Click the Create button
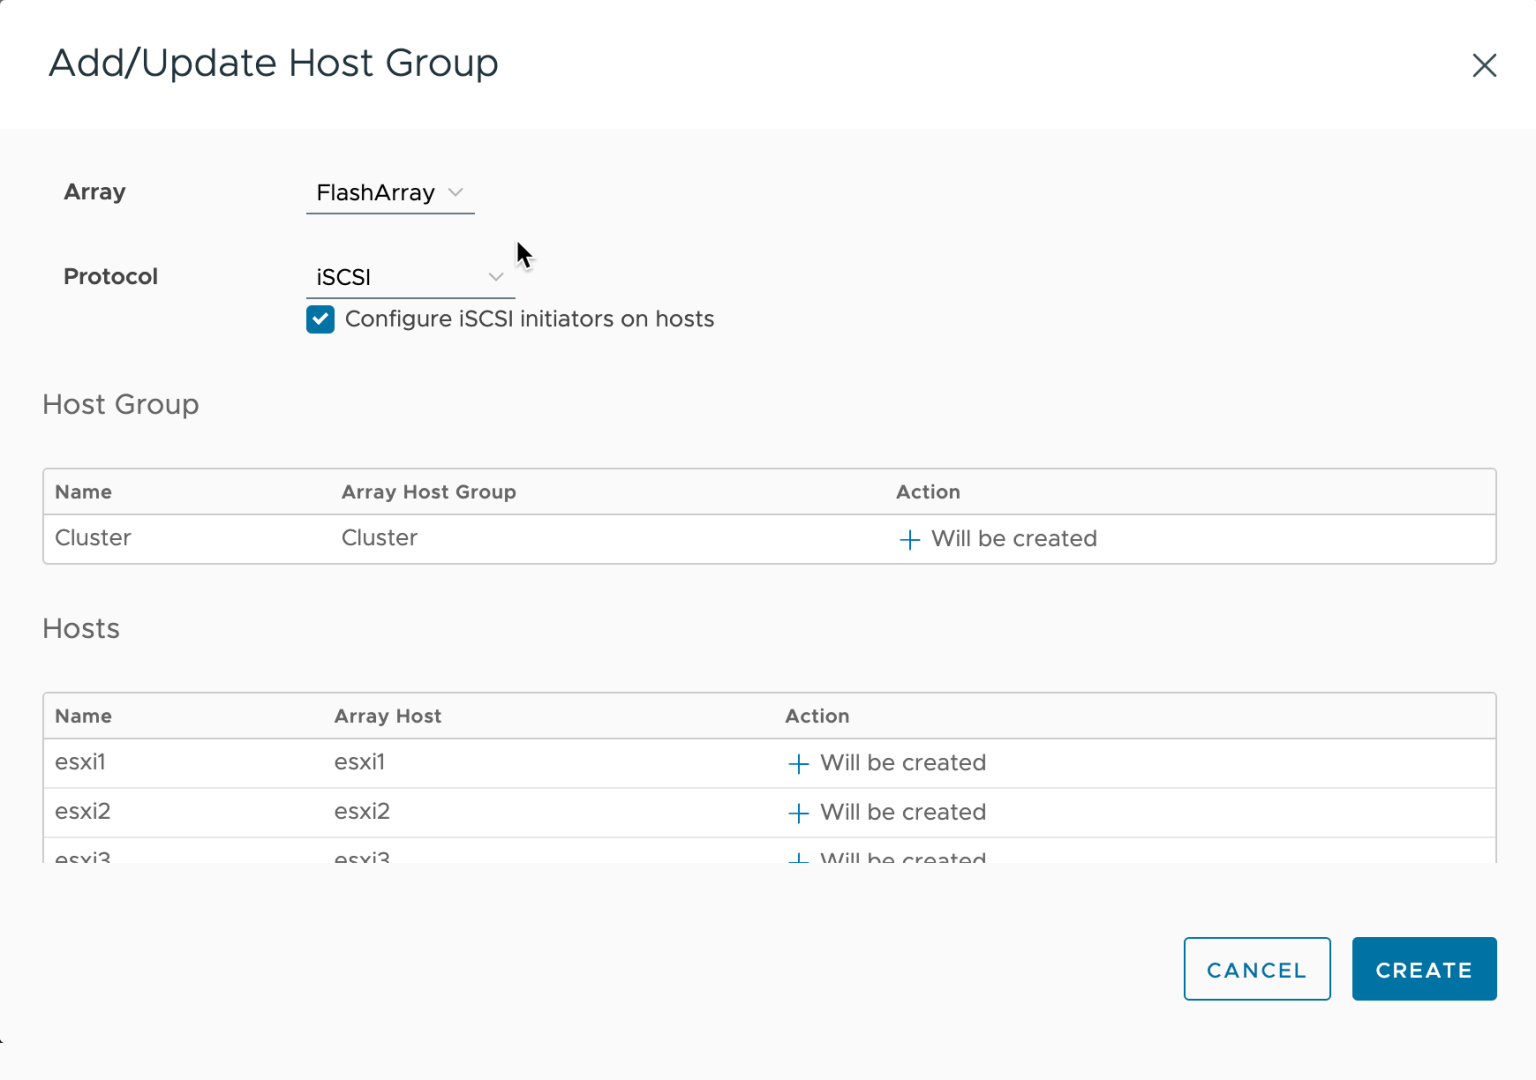 (x=1424, y=969)
